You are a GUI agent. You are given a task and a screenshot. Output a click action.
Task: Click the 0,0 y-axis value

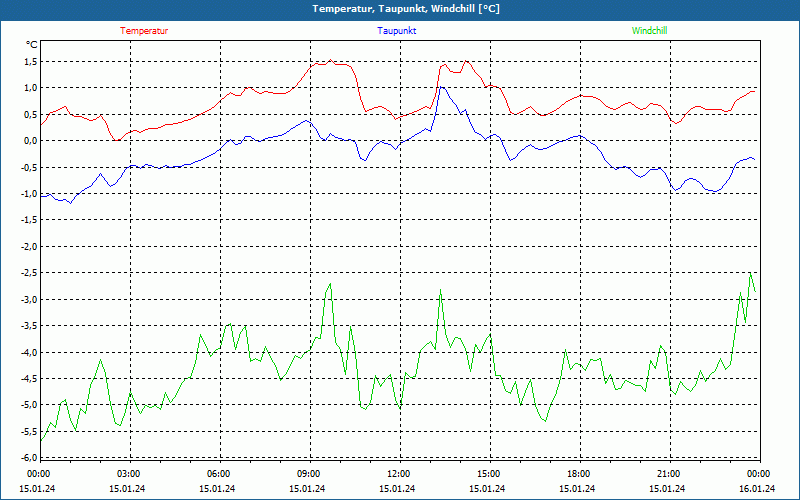(31, 141)
